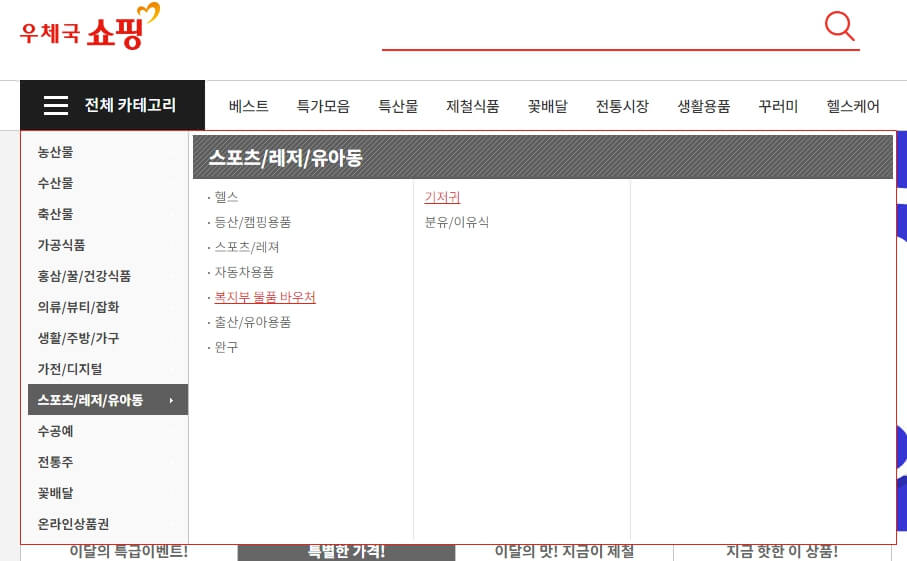Viewport: 907px width, 561px height.
Task: Select 의류/뷰티/잡화 category
Action: [x=78, y=307]
